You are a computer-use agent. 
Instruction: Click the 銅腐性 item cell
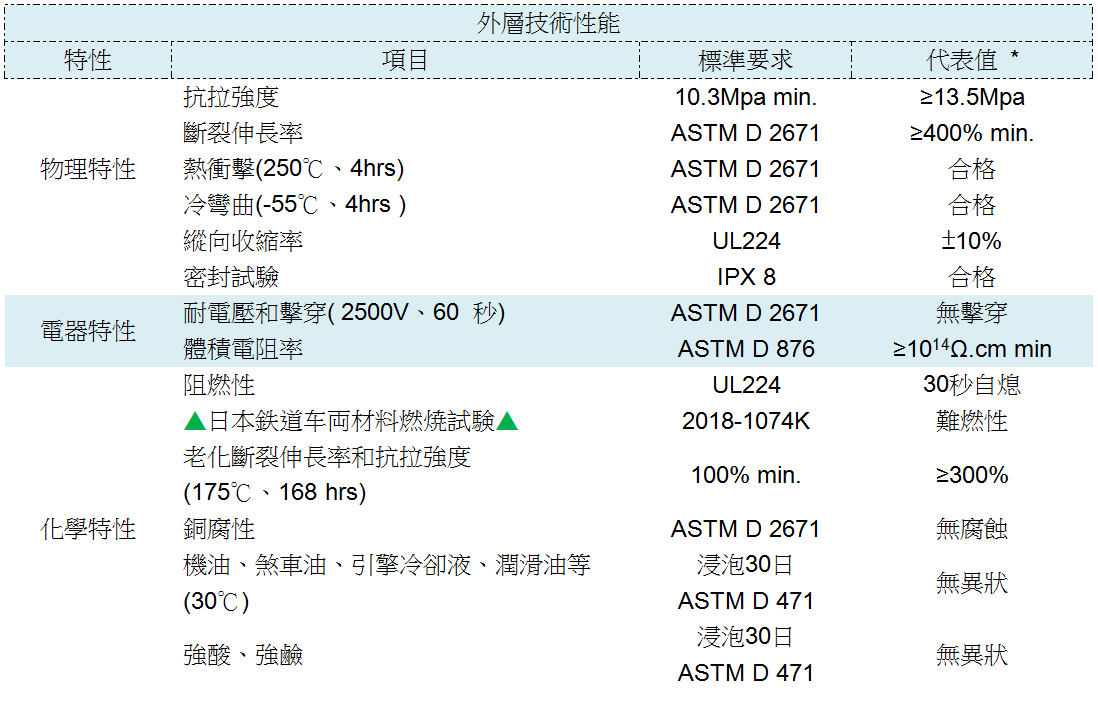(219, 529)
